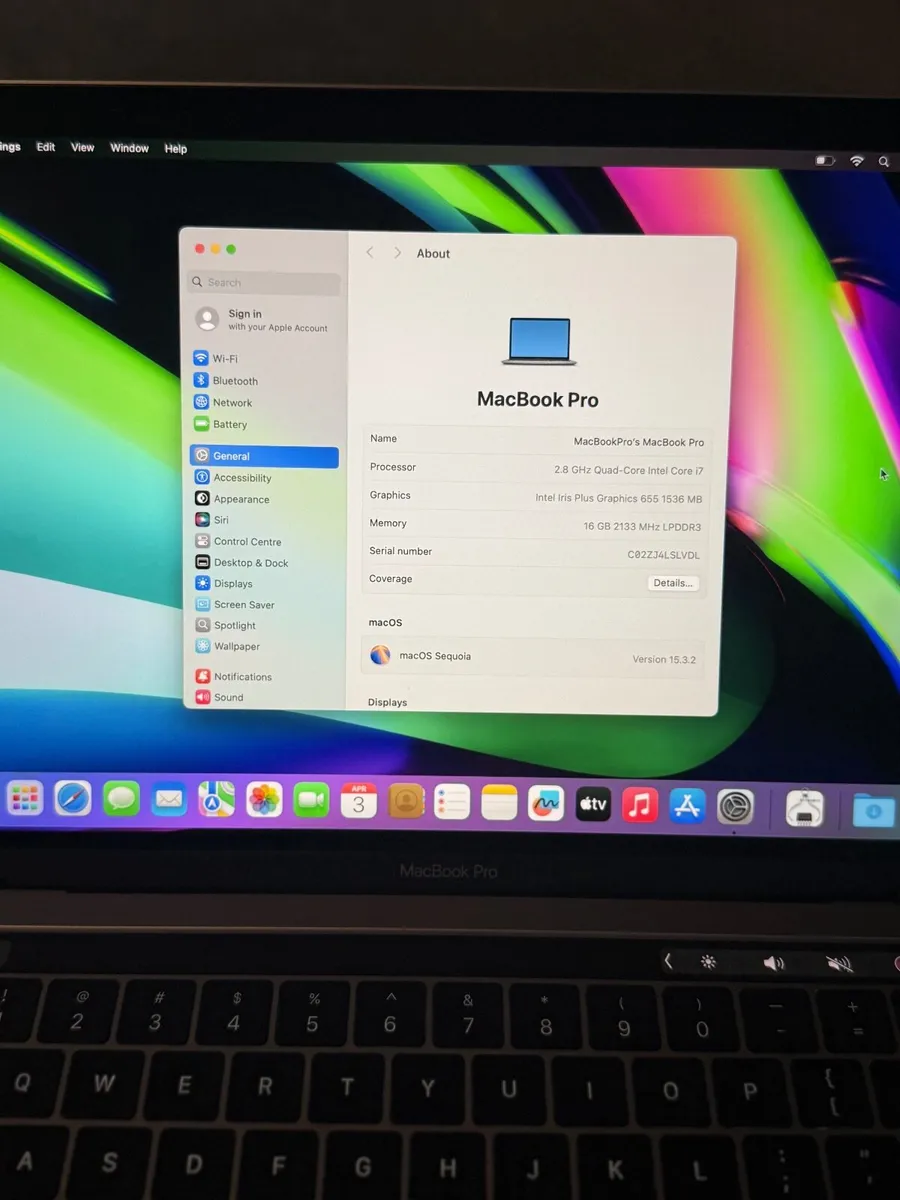The height and width of the screenshot is (1200, 900).
Task: Open Wi-Fi settings in sidebar
Action: click(x=224, y=359)
